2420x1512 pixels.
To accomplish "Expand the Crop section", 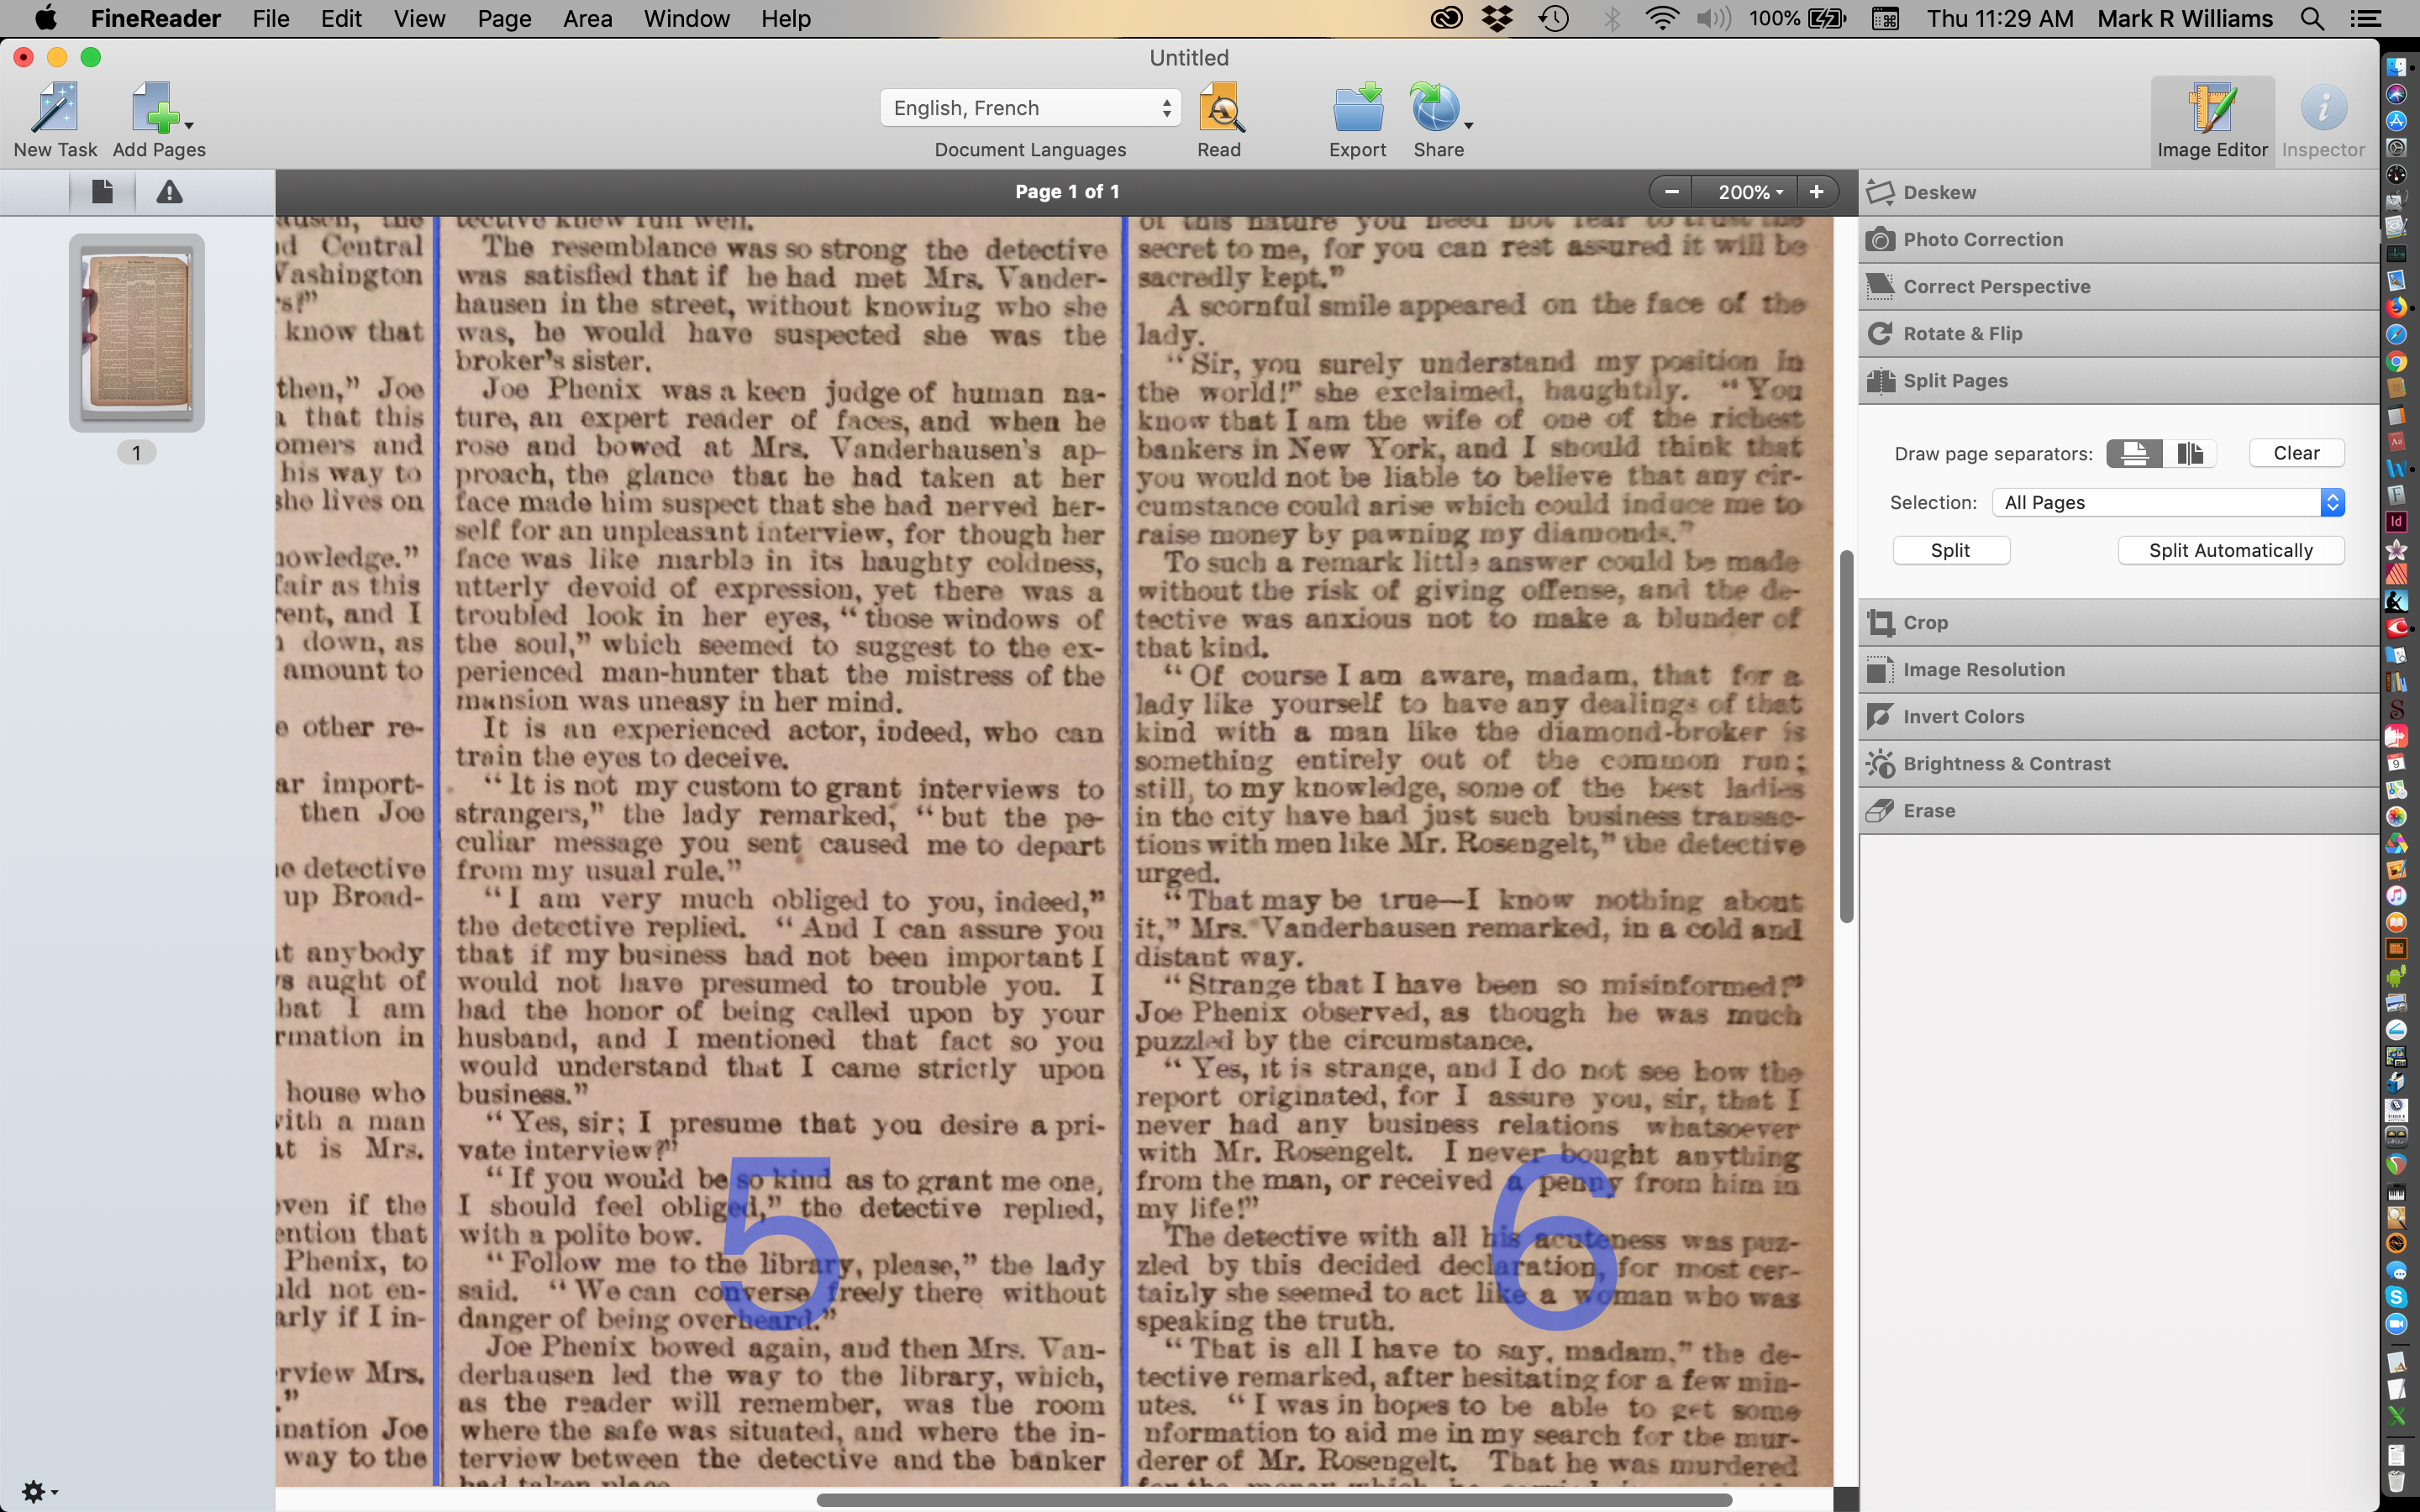I will 1925,622.
